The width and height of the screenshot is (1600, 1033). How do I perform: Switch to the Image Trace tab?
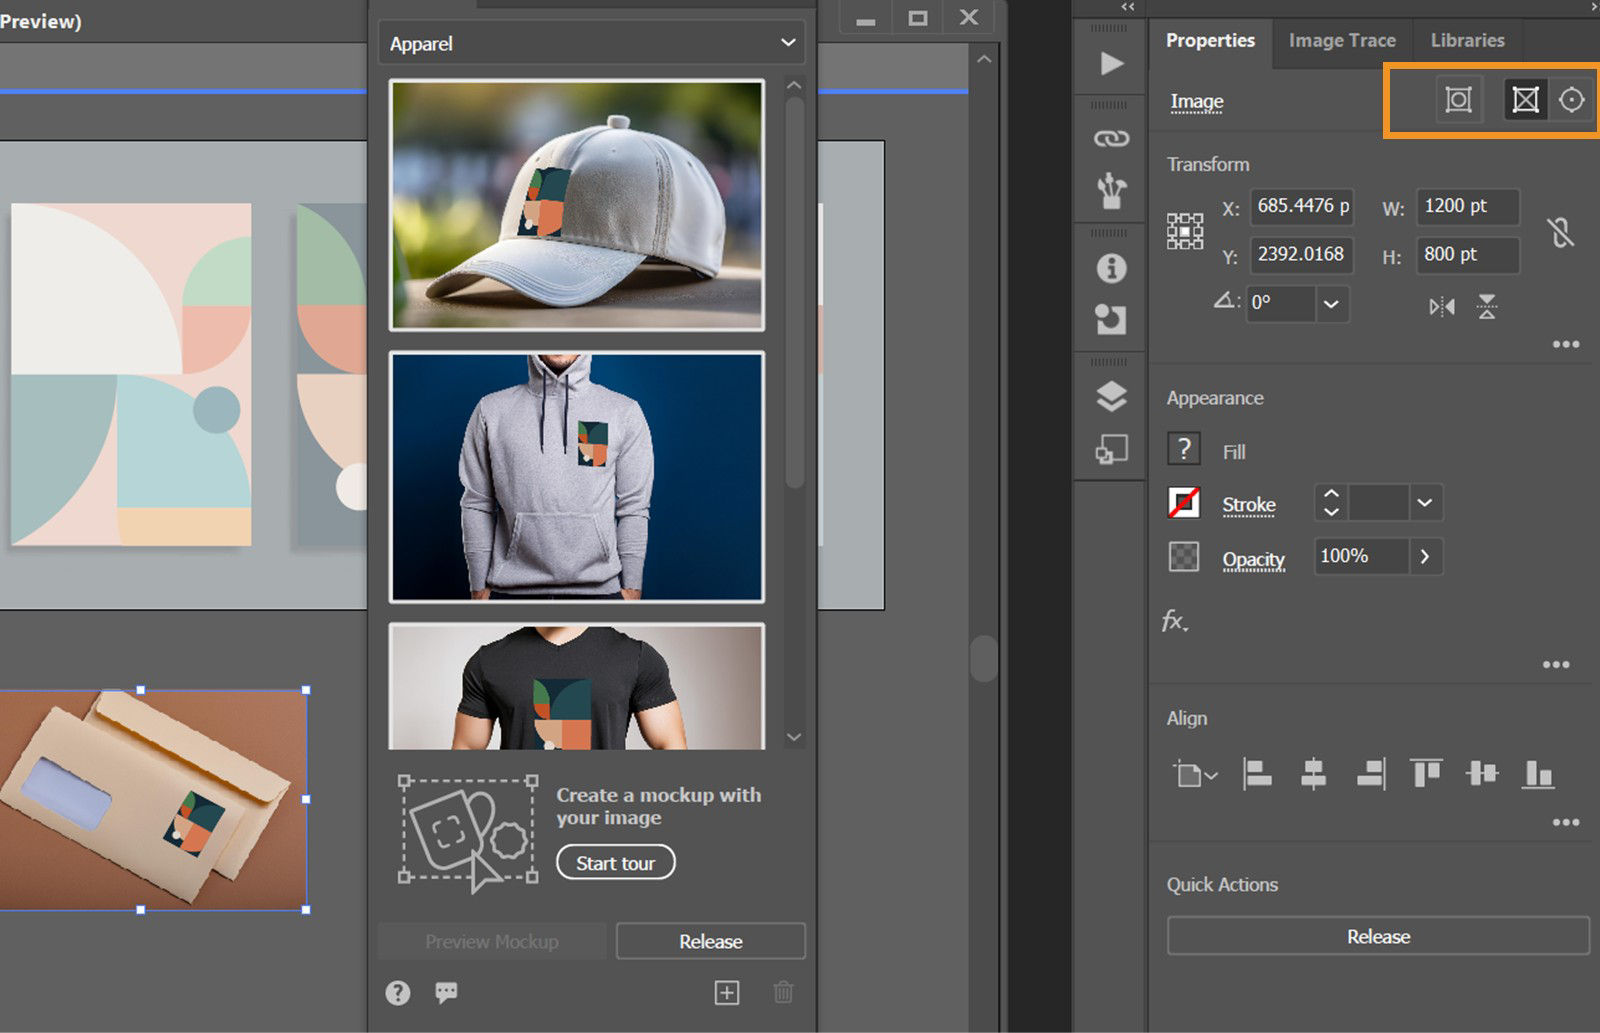(x=1342, y=40)
